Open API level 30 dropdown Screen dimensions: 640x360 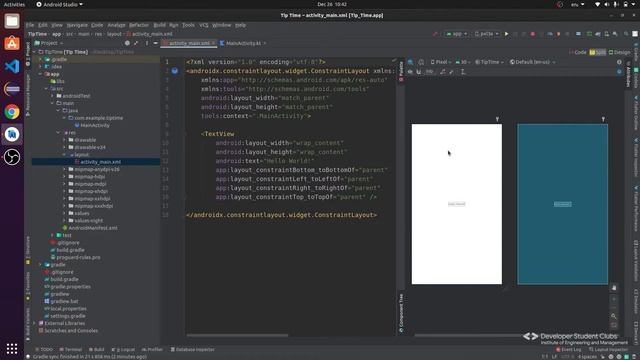pyautogui.click(x=463, y=62)
